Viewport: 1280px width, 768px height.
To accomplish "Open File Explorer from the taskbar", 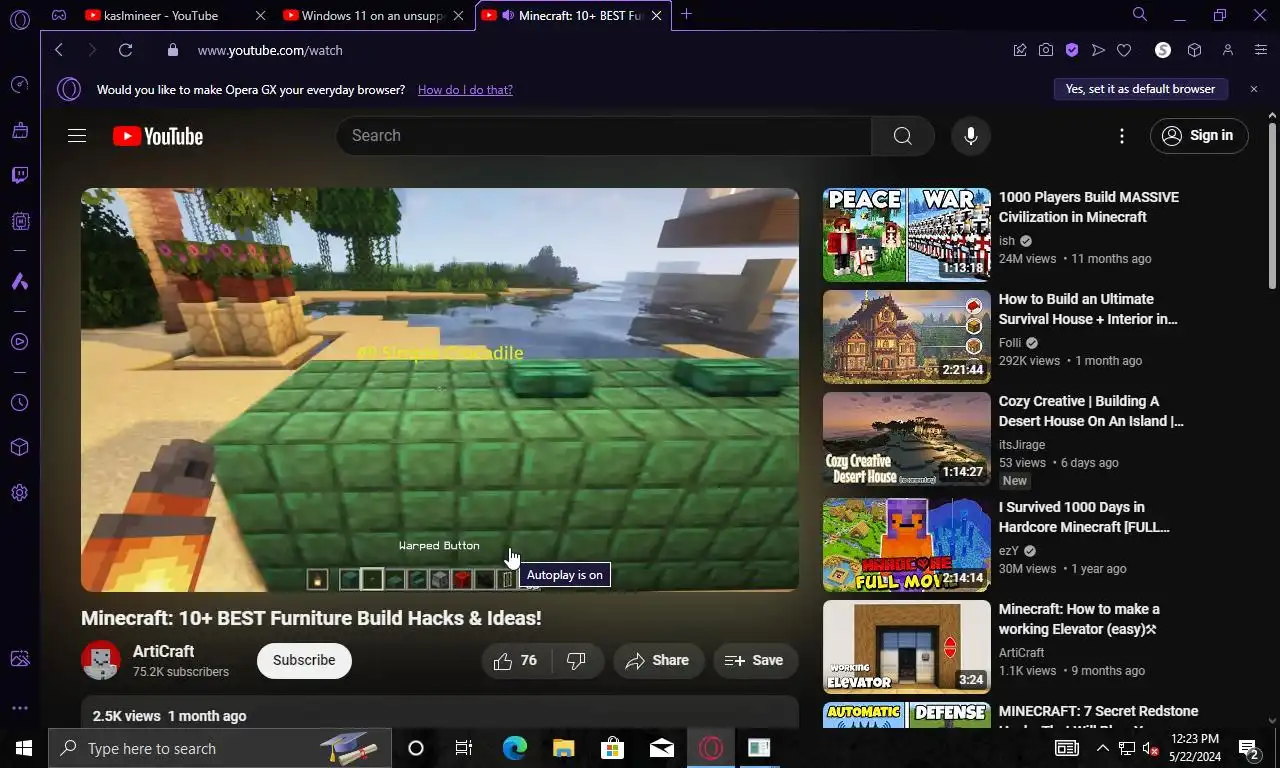I will point(564,748).
